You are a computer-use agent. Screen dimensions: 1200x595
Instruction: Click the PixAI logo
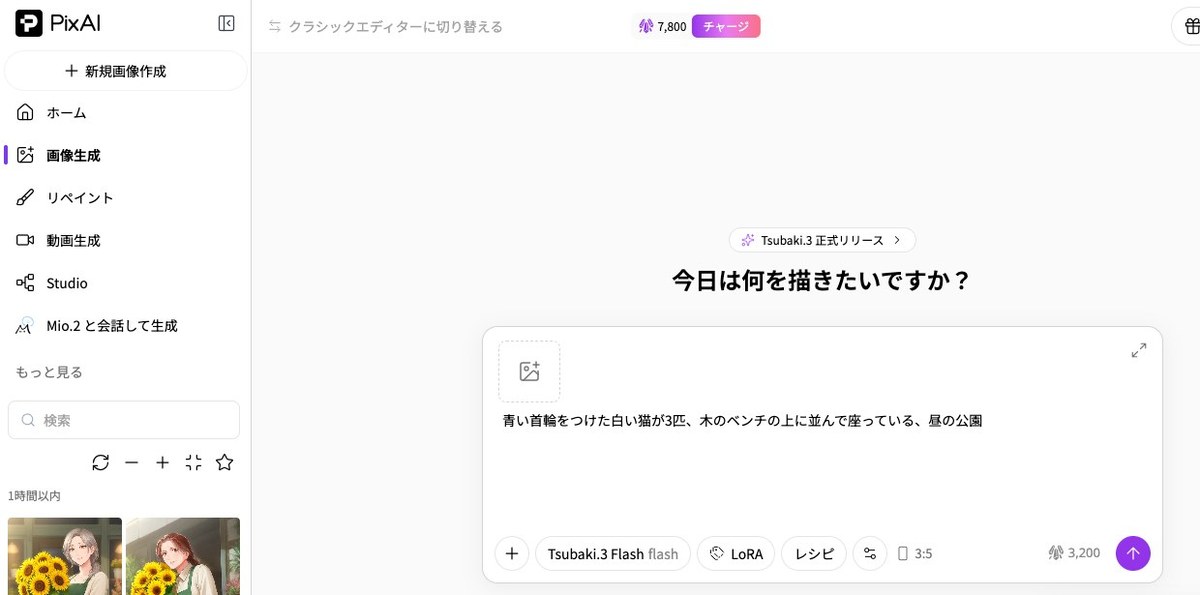point(58,24)
